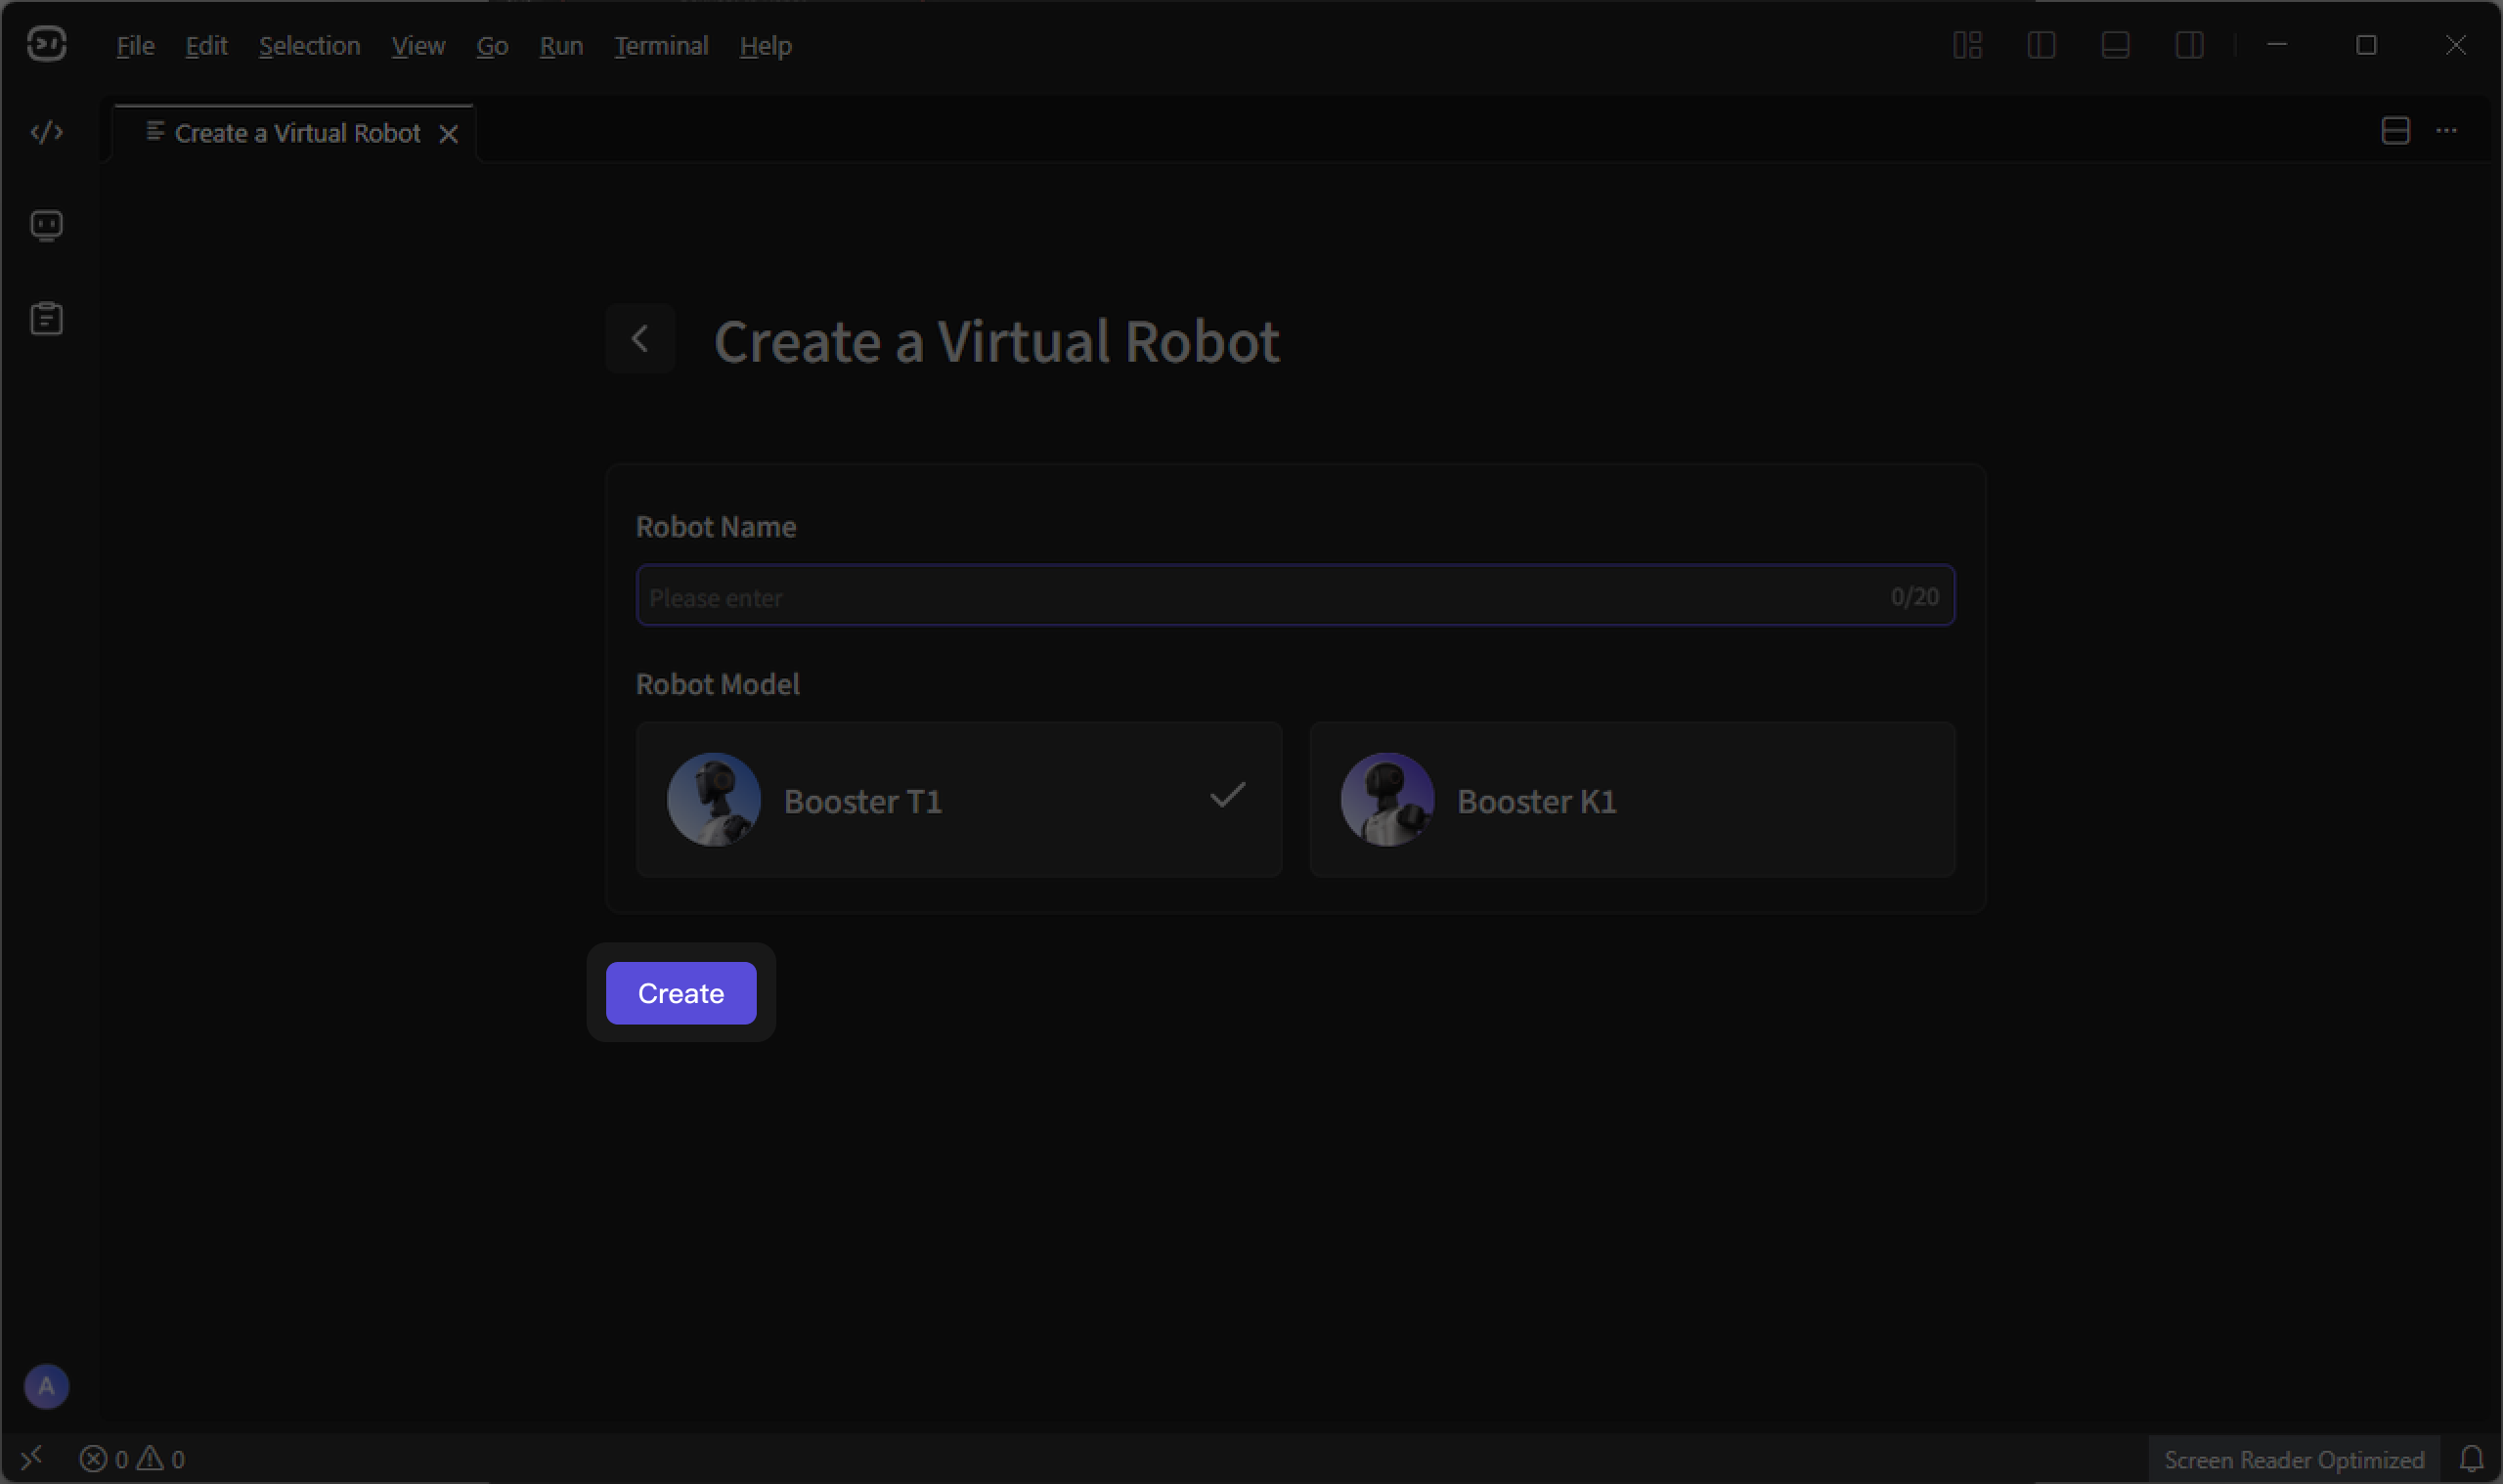Viewport: 2503px width, 1484px height.
Task: Split the editor layout
Action: tap(2395, 131)
